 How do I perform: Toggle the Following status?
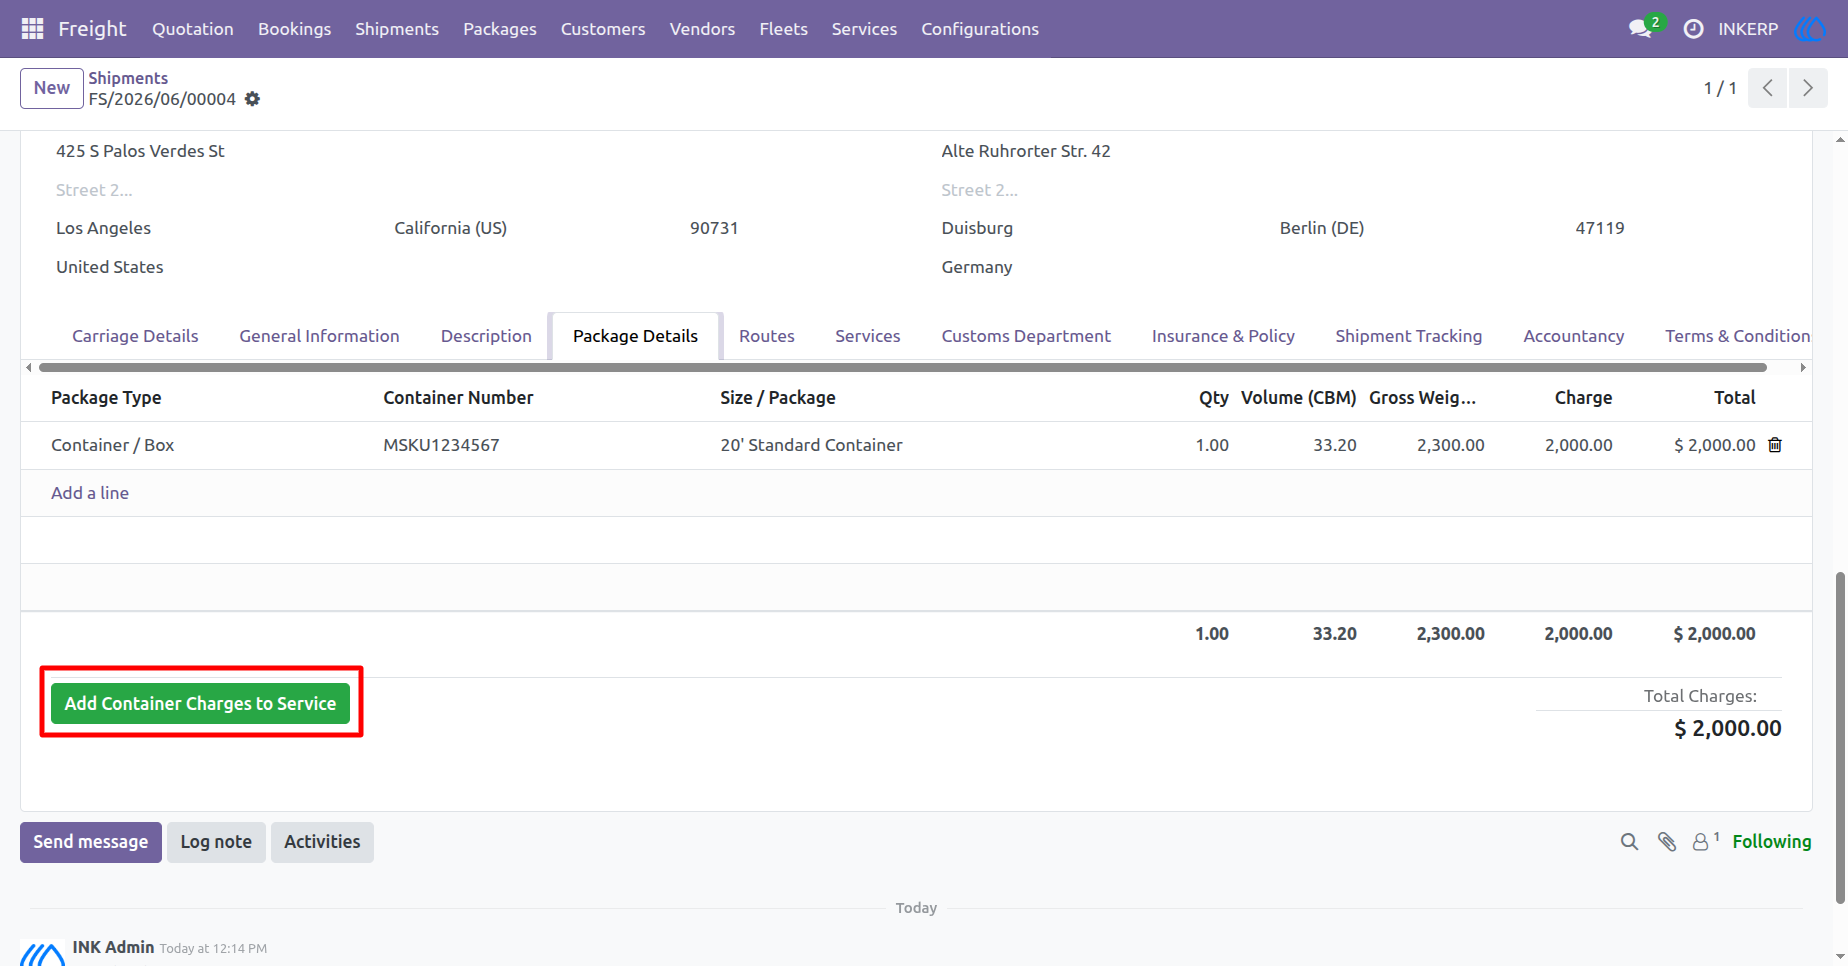(1771, 842)
